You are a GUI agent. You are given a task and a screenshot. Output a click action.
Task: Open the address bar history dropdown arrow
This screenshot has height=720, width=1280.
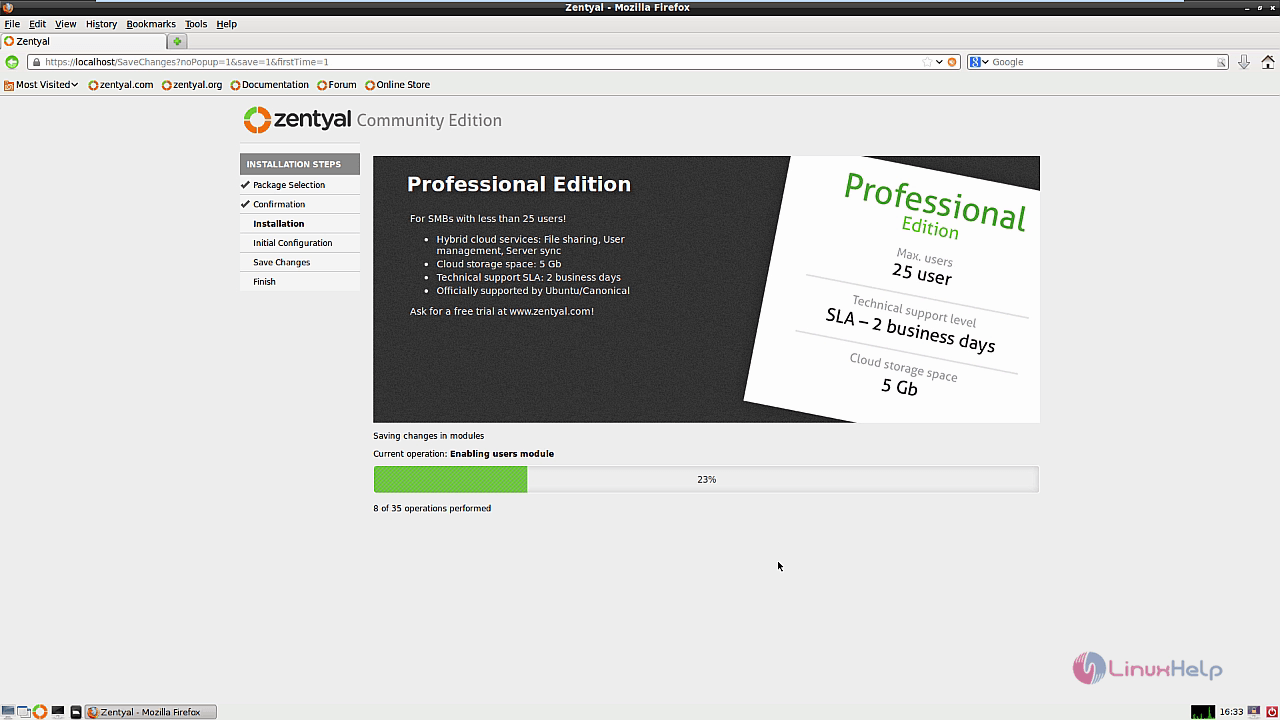coord(939,62)
